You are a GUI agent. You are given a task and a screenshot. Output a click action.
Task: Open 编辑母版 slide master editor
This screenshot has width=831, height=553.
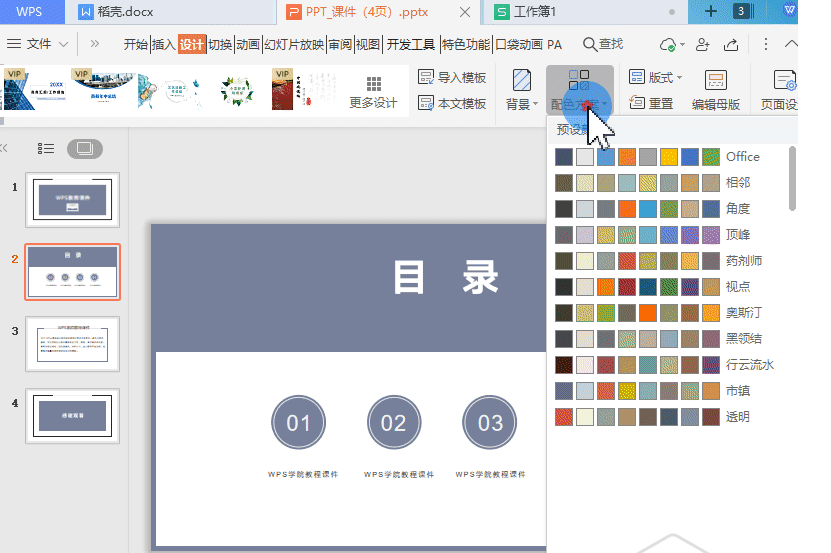tap(715, 90)
